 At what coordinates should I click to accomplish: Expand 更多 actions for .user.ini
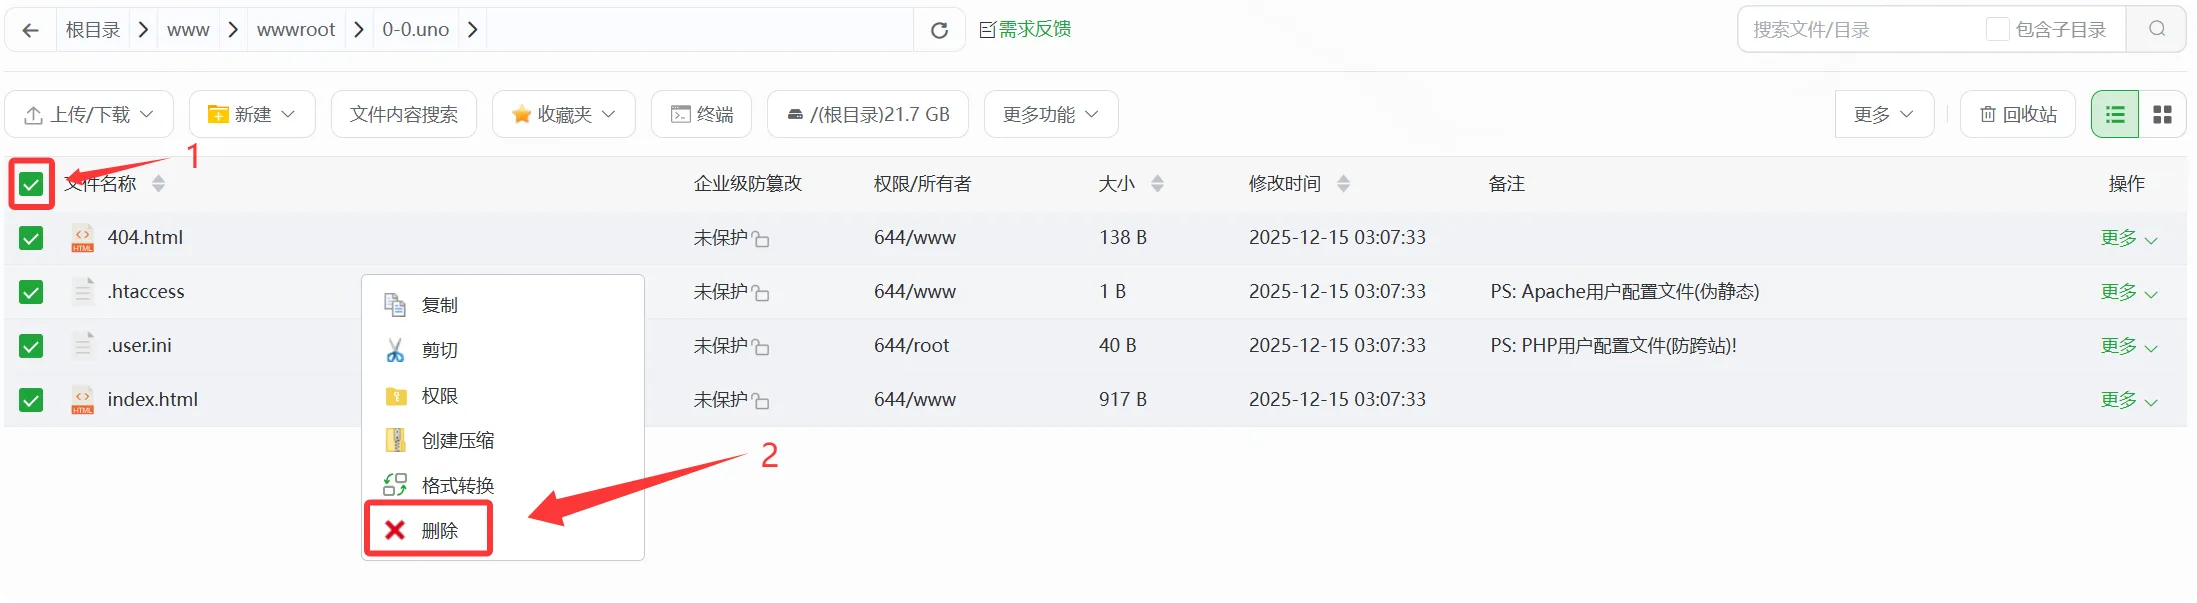tap(2129, 346)
